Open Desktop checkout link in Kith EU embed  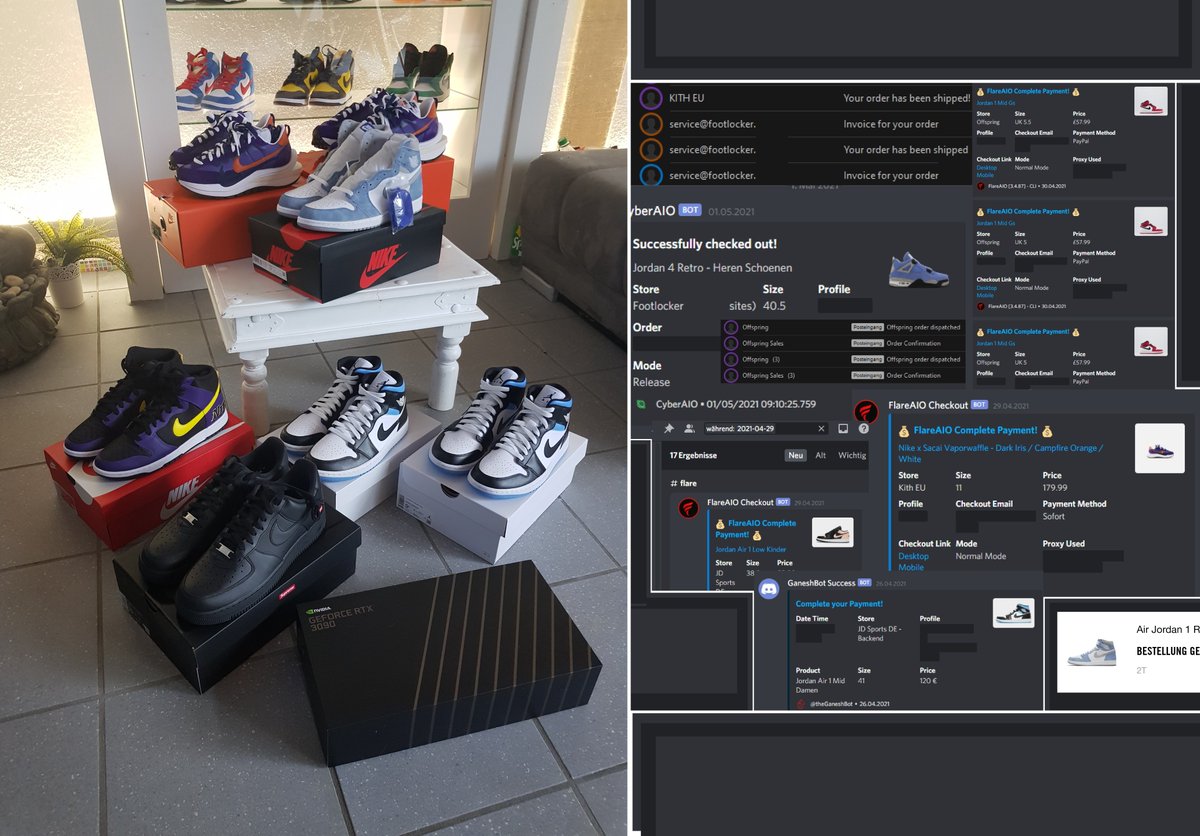913,556
